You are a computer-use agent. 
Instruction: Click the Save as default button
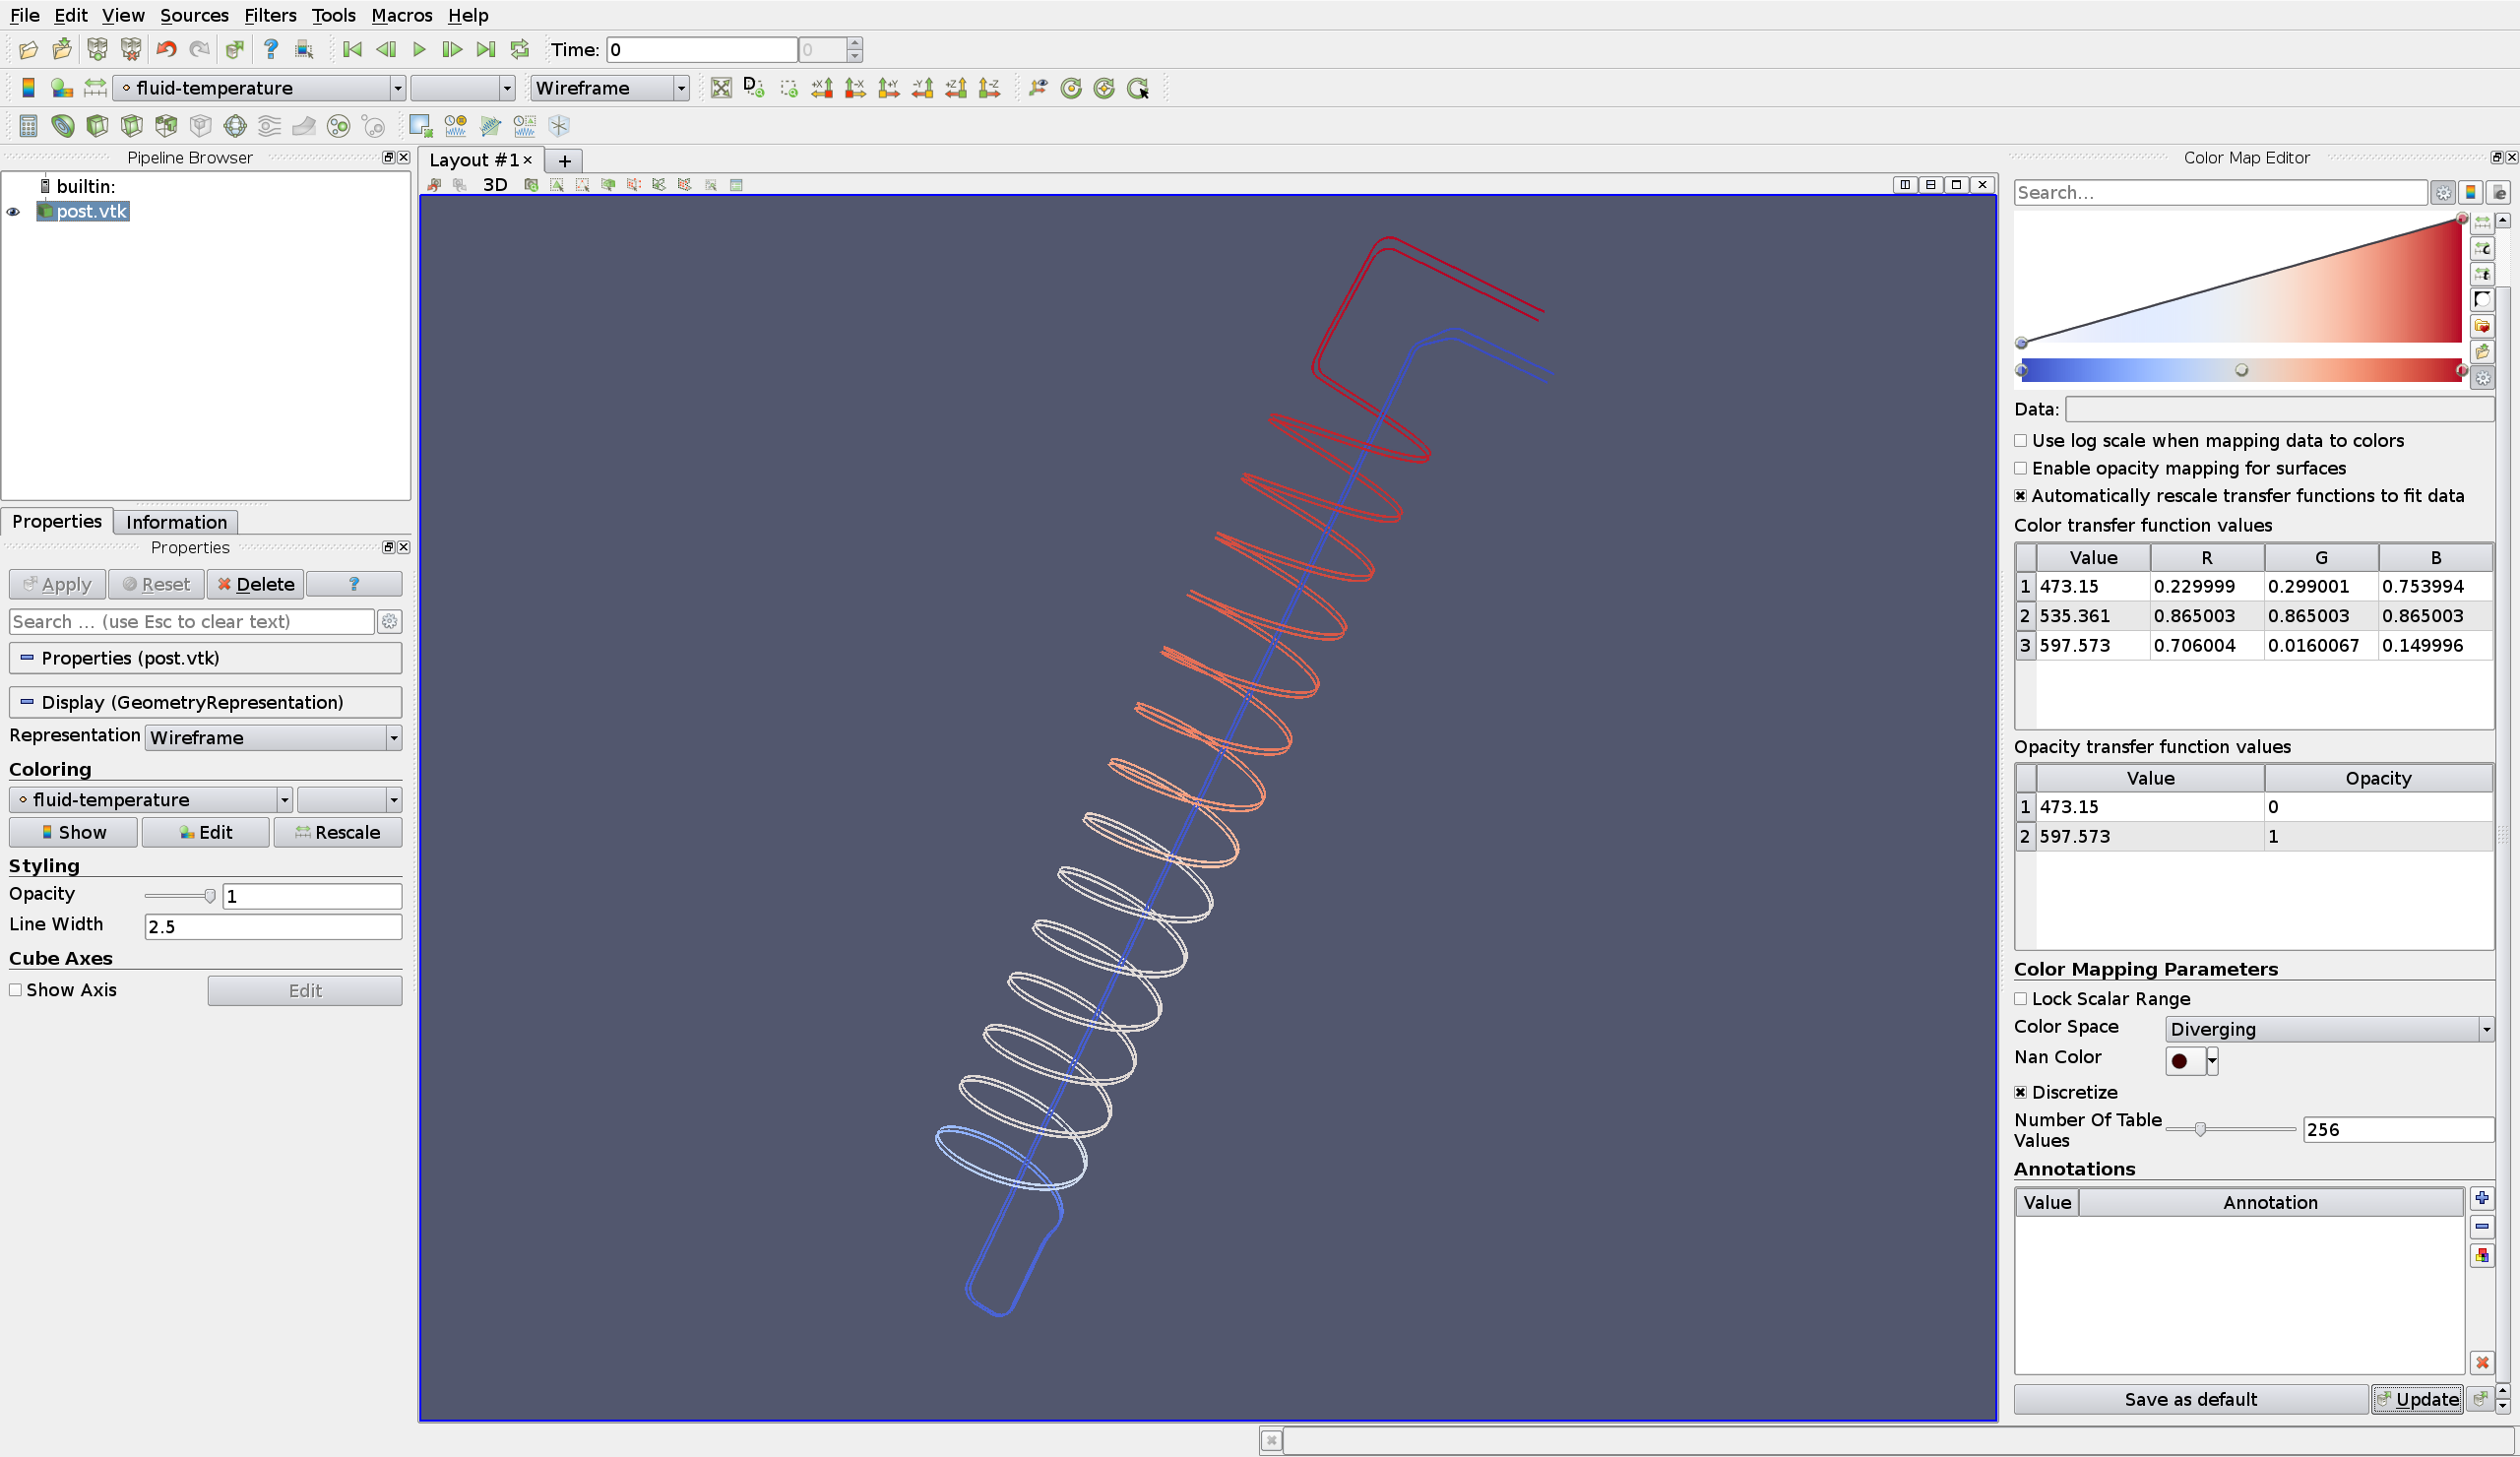coord(2190,1399)
